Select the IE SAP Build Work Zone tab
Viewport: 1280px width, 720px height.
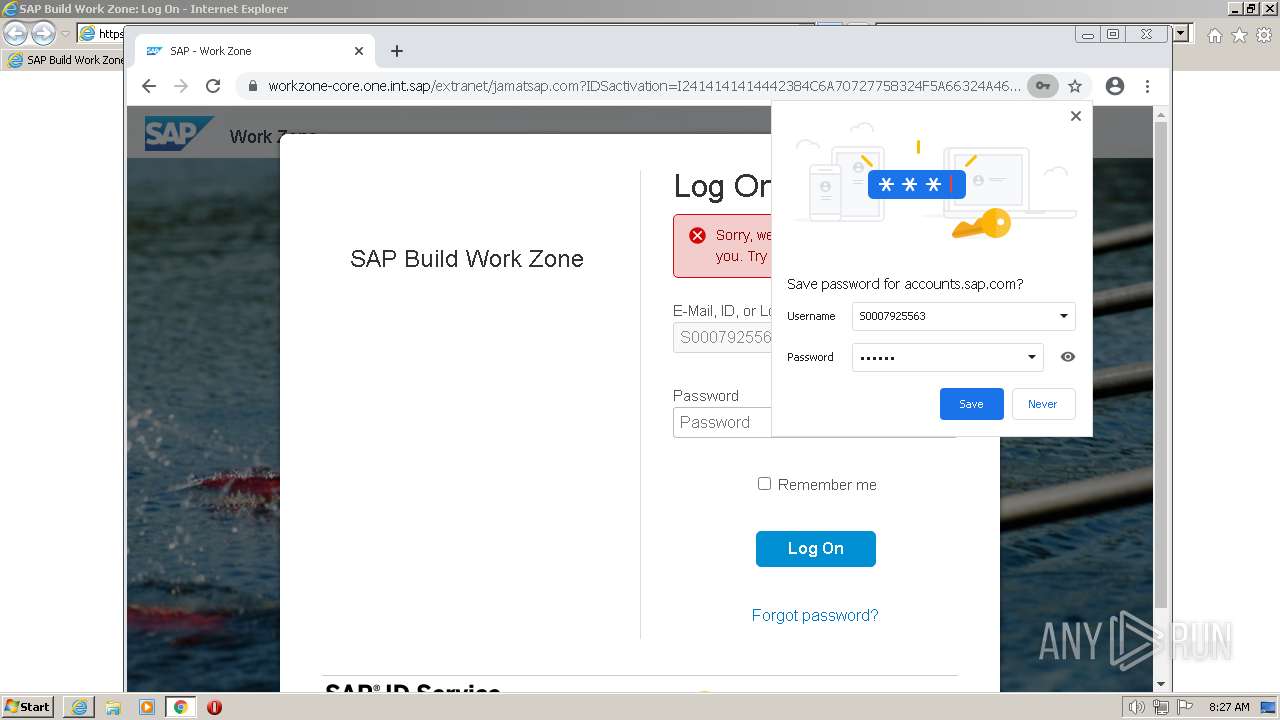tap(65, 60)
